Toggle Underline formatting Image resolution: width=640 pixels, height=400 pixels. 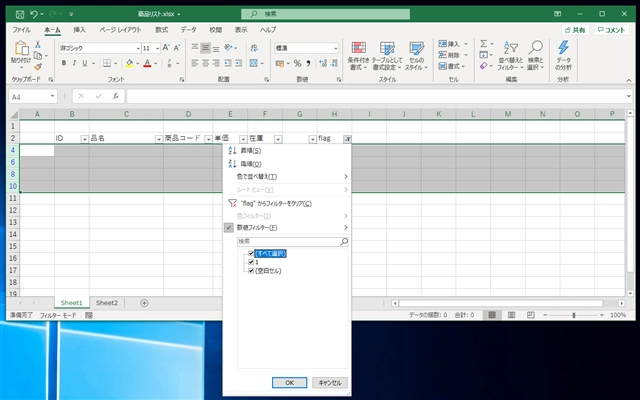coord(84,63)
